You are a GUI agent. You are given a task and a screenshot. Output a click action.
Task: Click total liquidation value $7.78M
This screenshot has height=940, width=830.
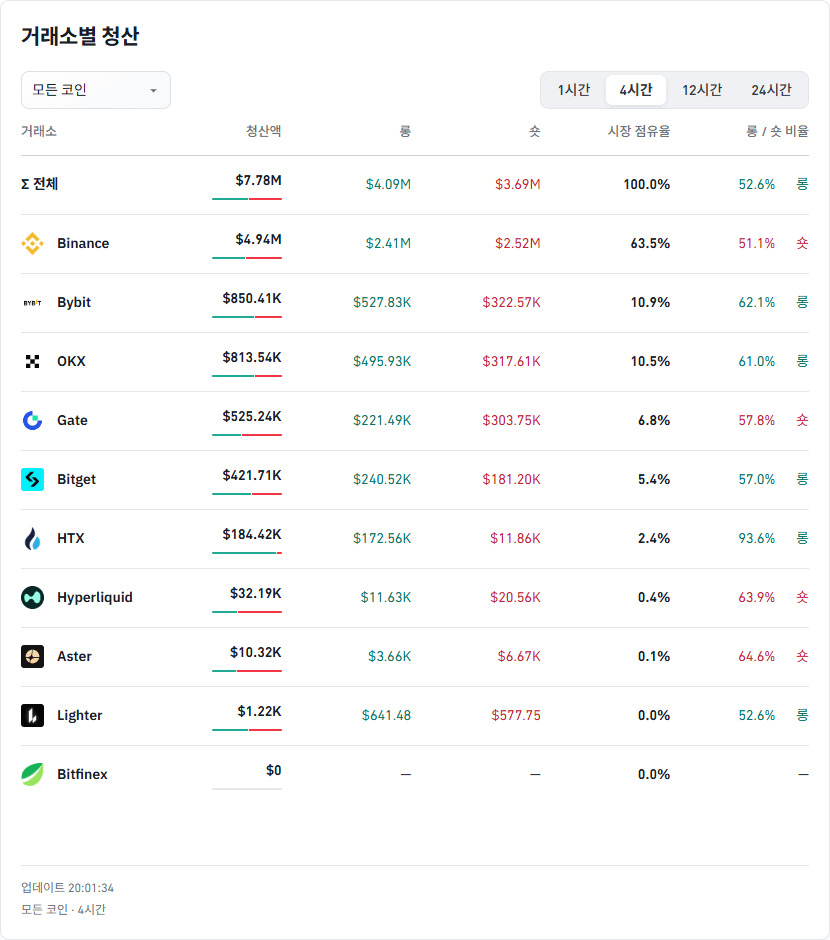(258, 180)
